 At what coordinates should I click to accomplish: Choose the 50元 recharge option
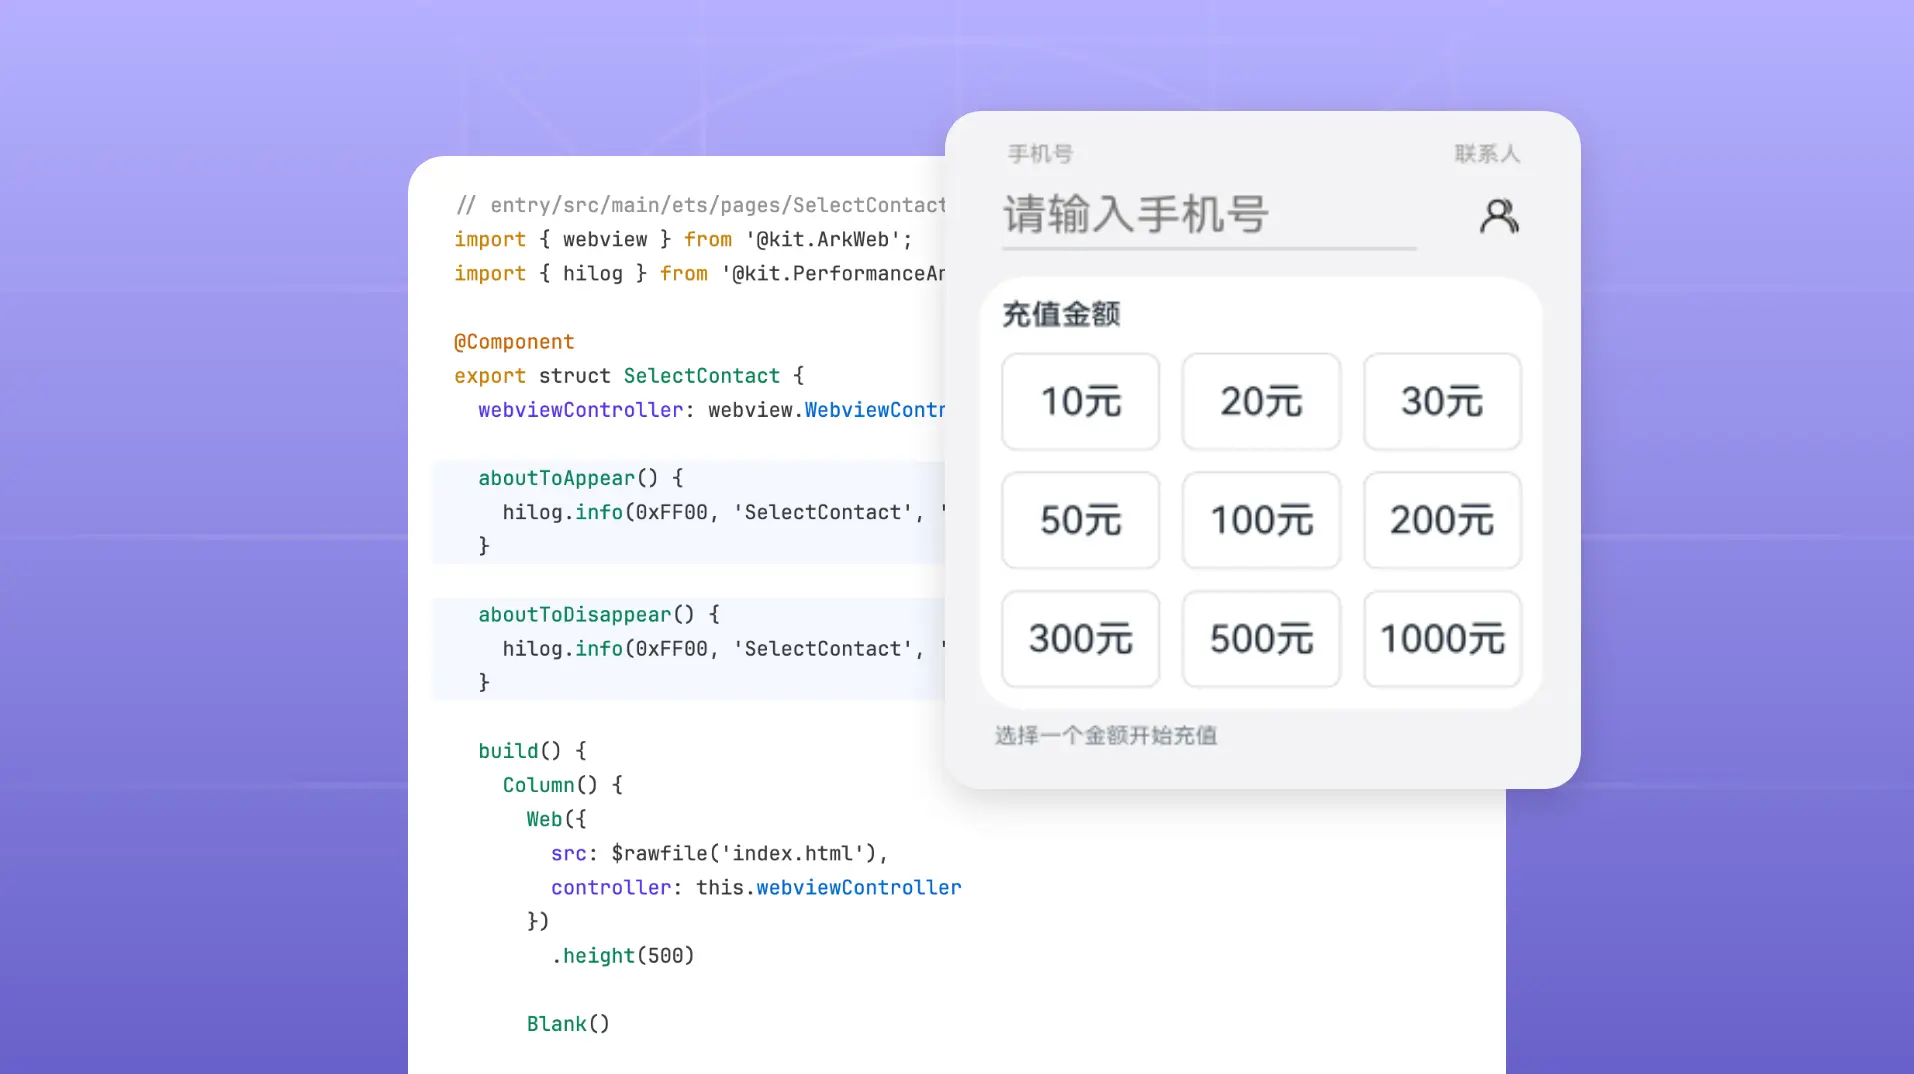click(x=1081, y=520)
